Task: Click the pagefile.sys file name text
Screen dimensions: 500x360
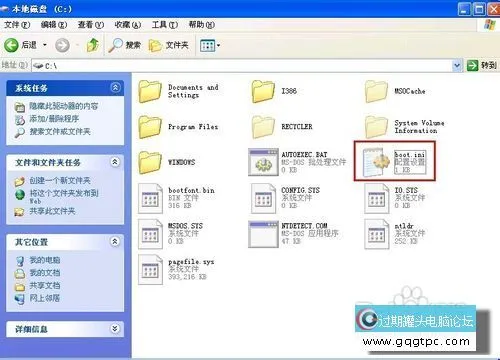Action: pyautogui.click(x=191, y=262)
